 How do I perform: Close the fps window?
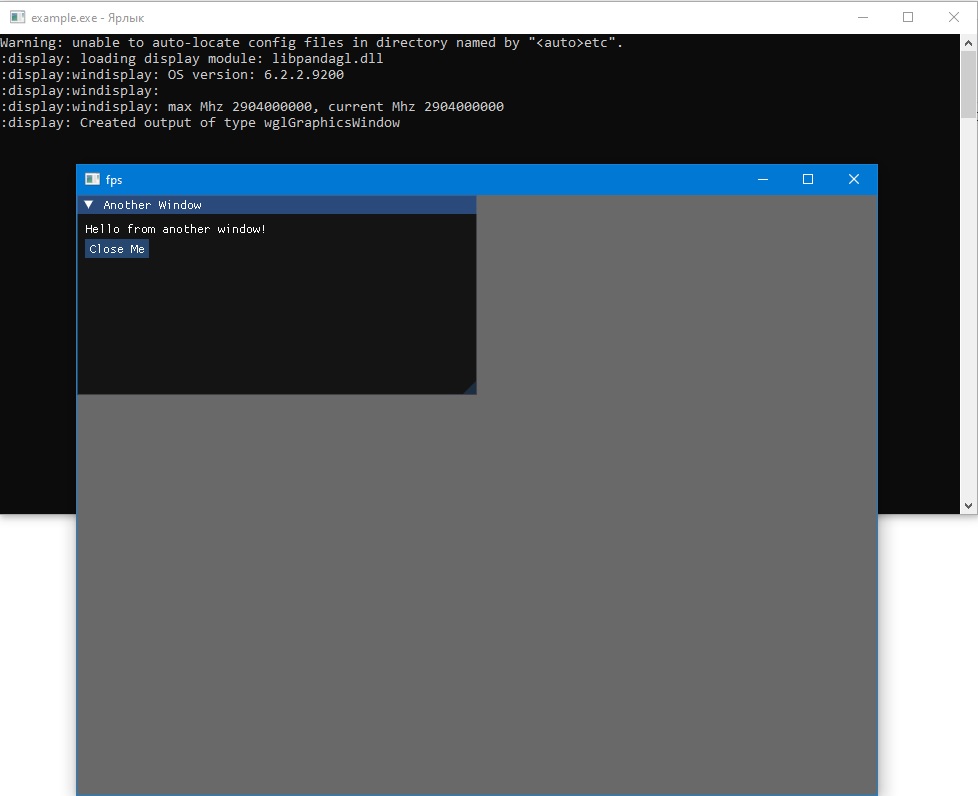(x=853, y=179)
